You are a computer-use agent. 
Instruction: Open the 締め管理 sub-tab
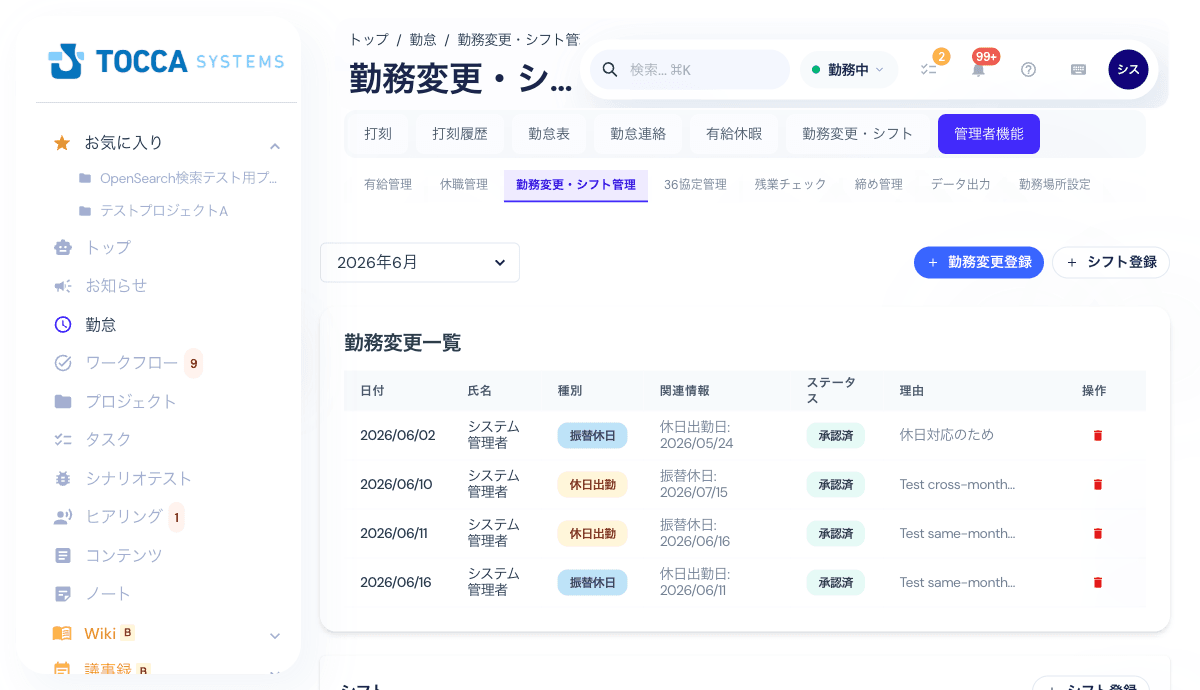[879, 185]
